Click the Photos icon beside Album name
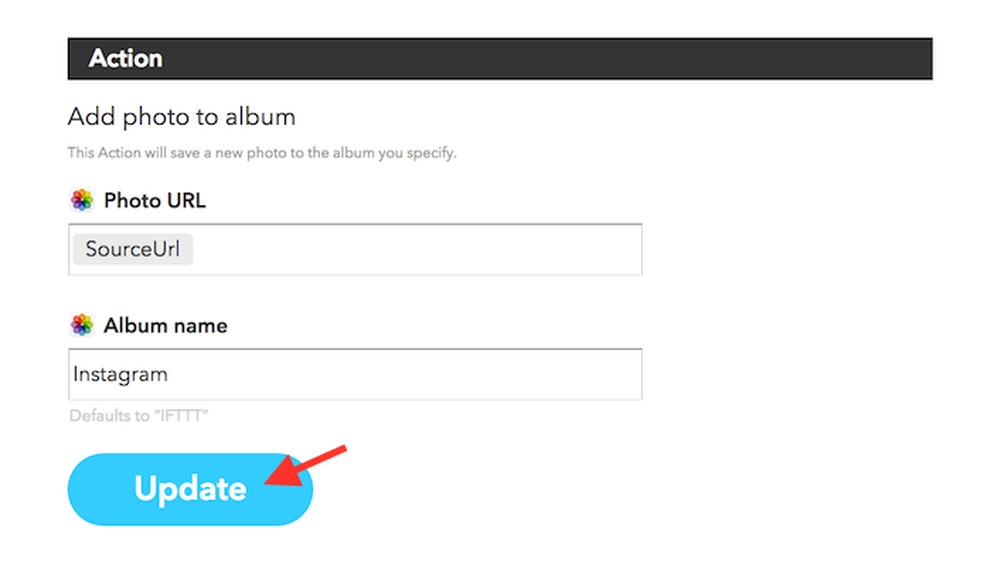 tap(82, 325)
